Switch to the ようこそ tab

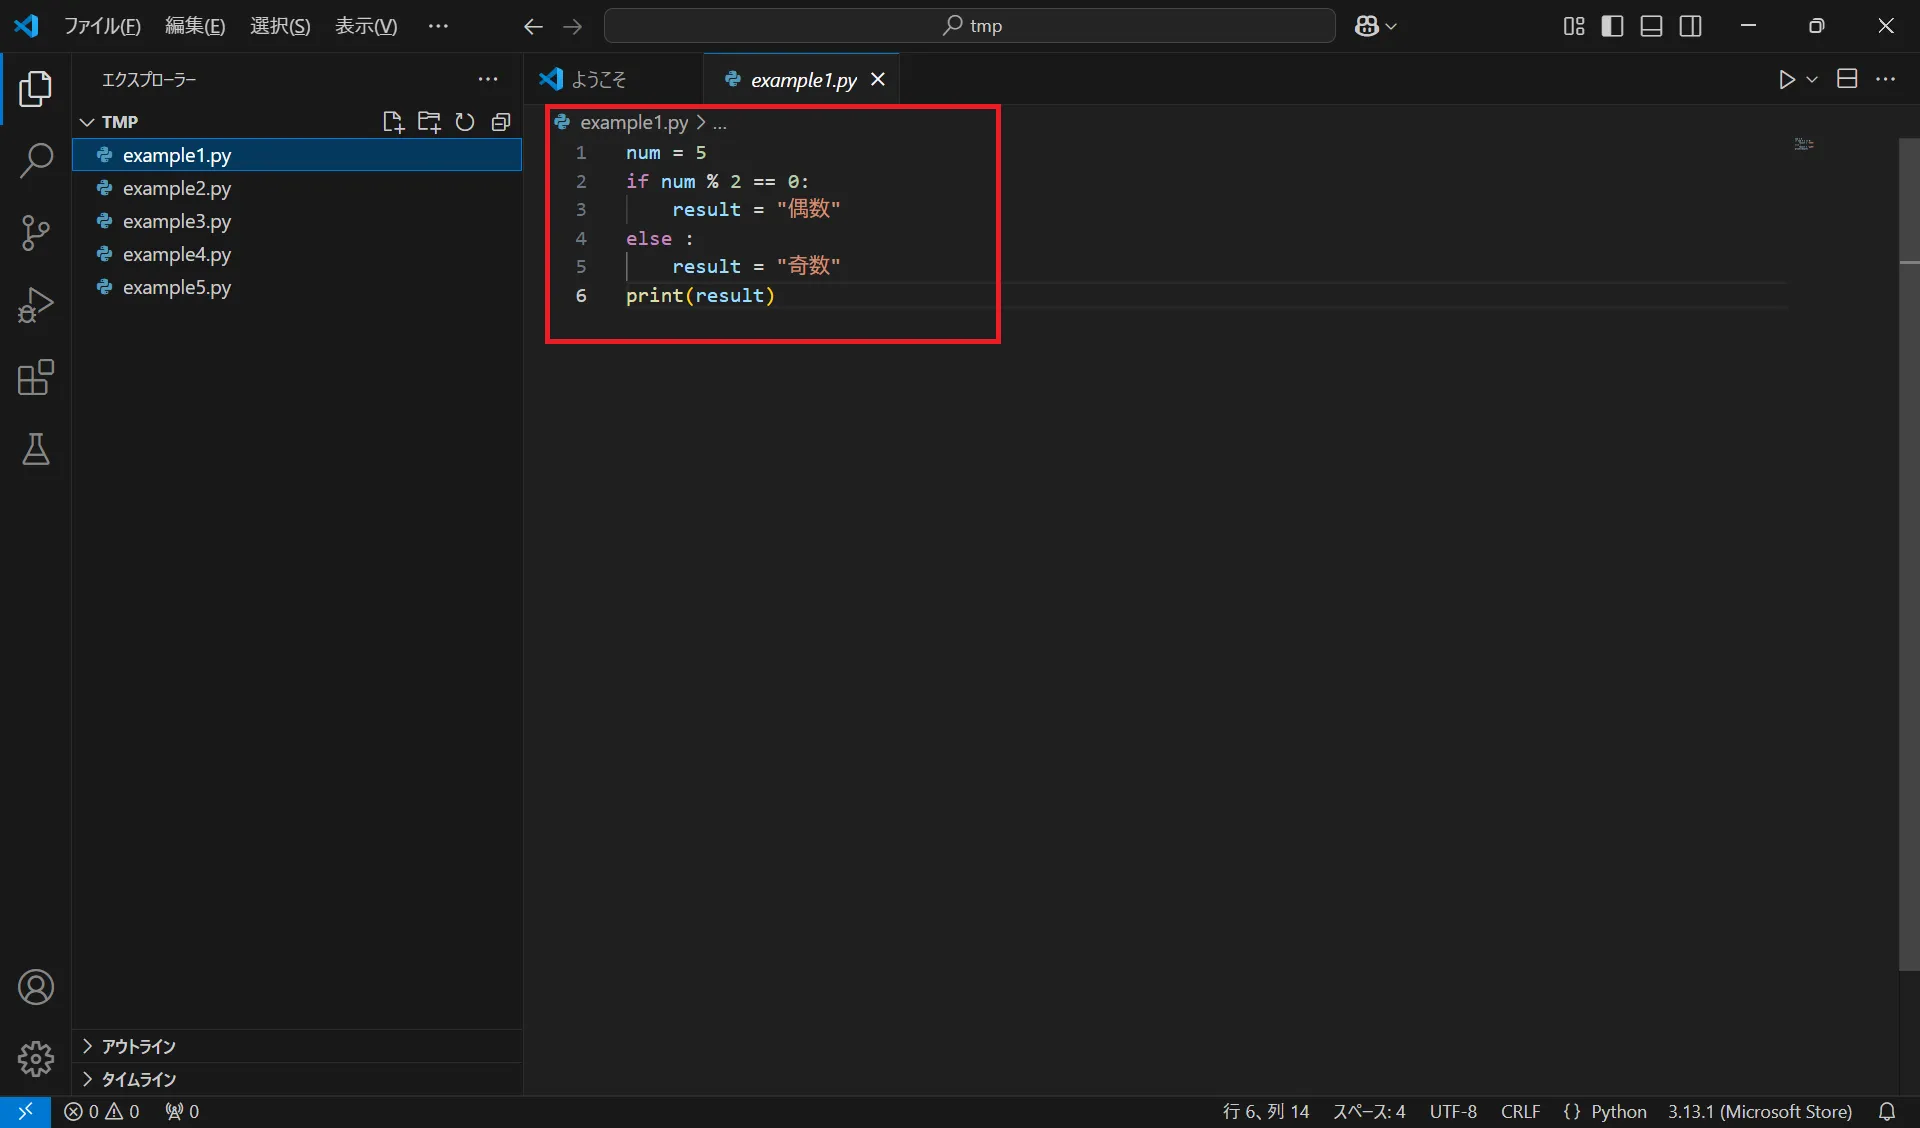[x=613, y=80]
